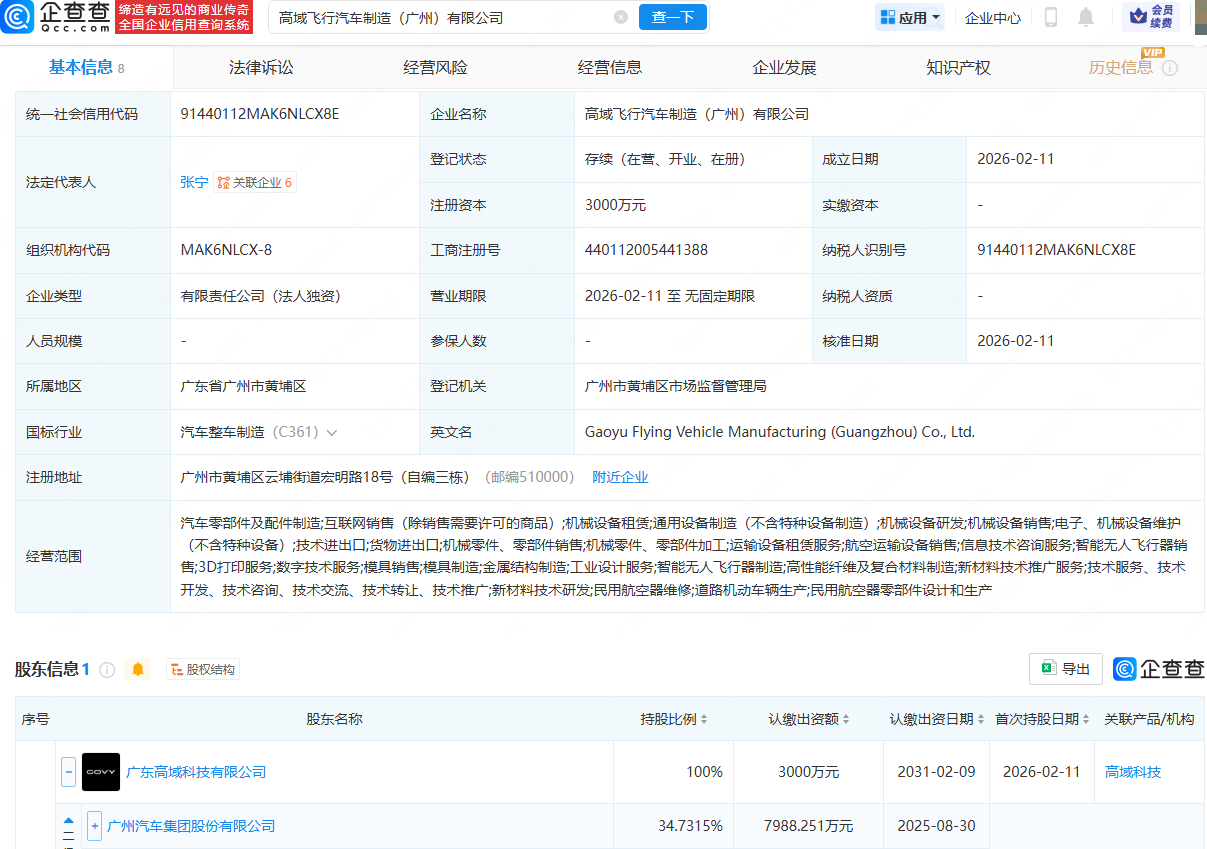Viewport: 1207px width, 849px height.
Task: Open legal representative 张宁 profile link
Action: tap(194, 182)
